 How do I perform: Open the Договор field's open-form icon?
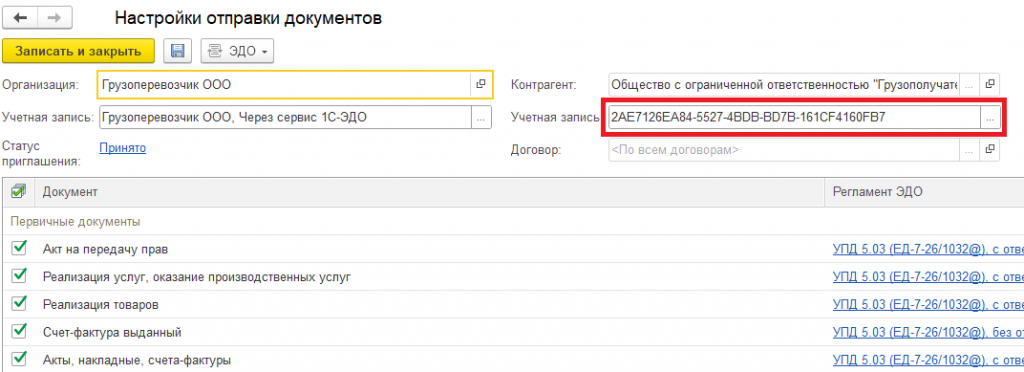click(990, 149)
